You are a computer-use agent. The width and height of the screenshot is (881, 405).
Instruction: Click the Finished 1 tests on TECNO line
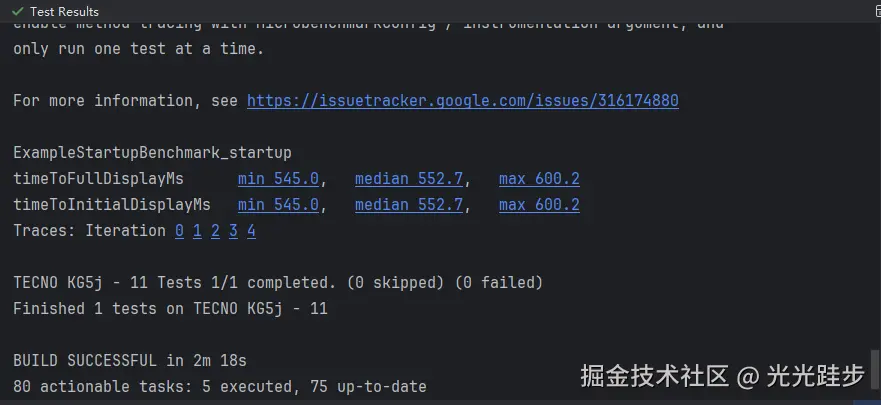point(170,308)
